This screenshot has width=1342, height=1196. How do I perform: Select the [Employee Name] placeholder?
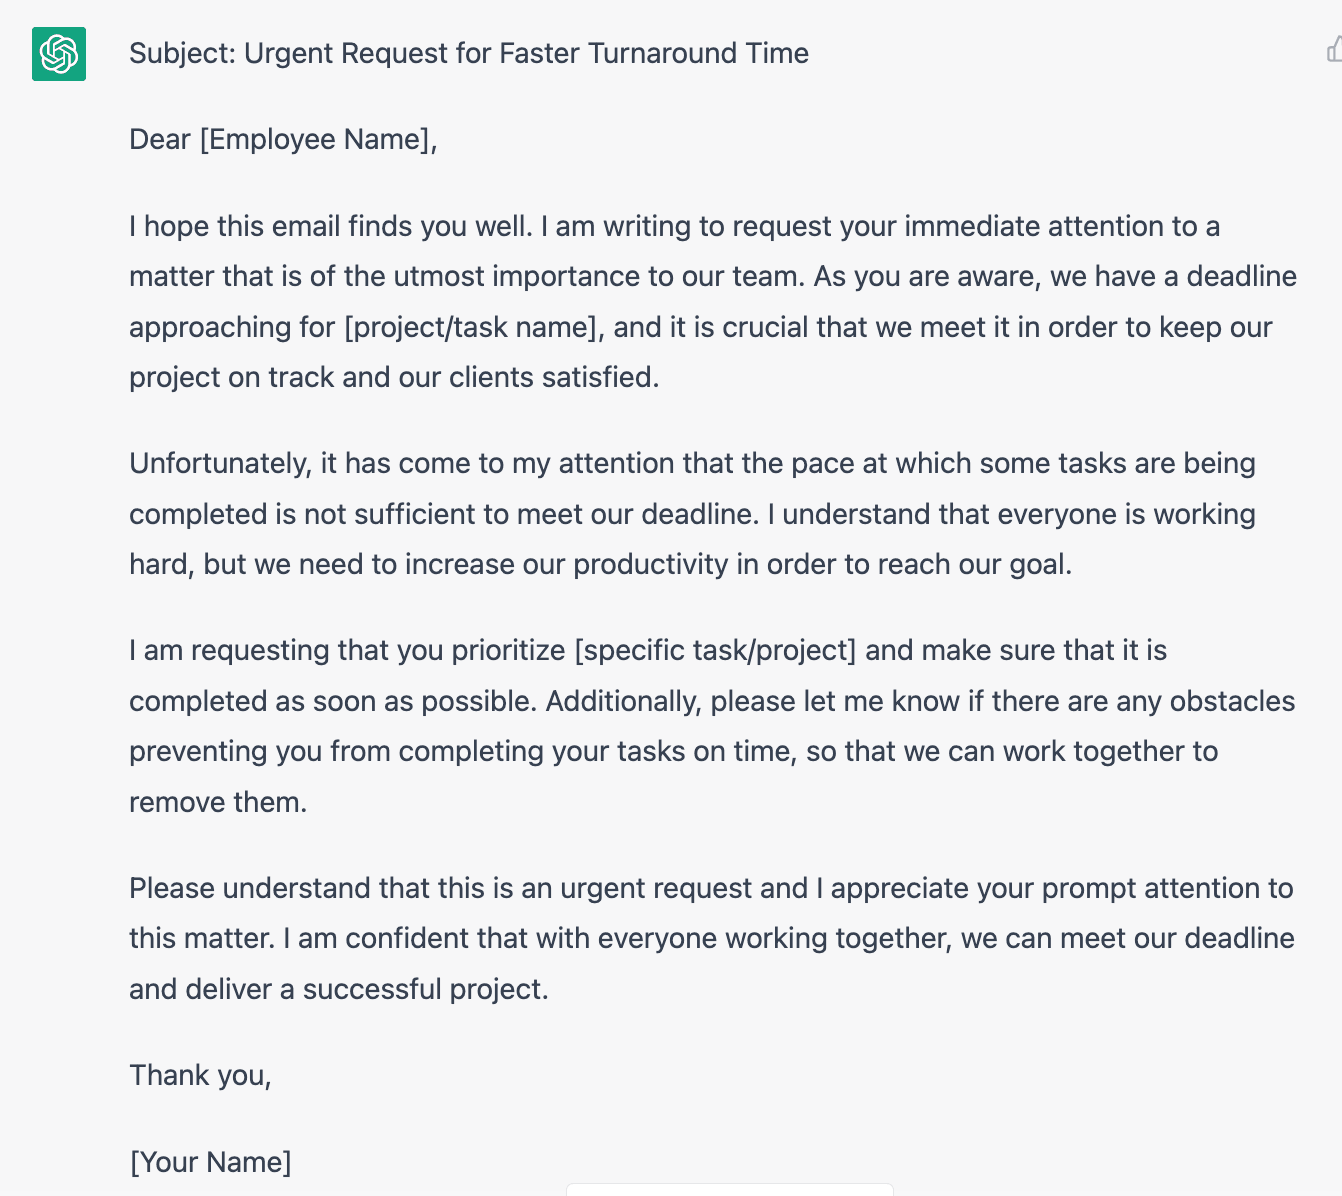[x=318, y=139]
